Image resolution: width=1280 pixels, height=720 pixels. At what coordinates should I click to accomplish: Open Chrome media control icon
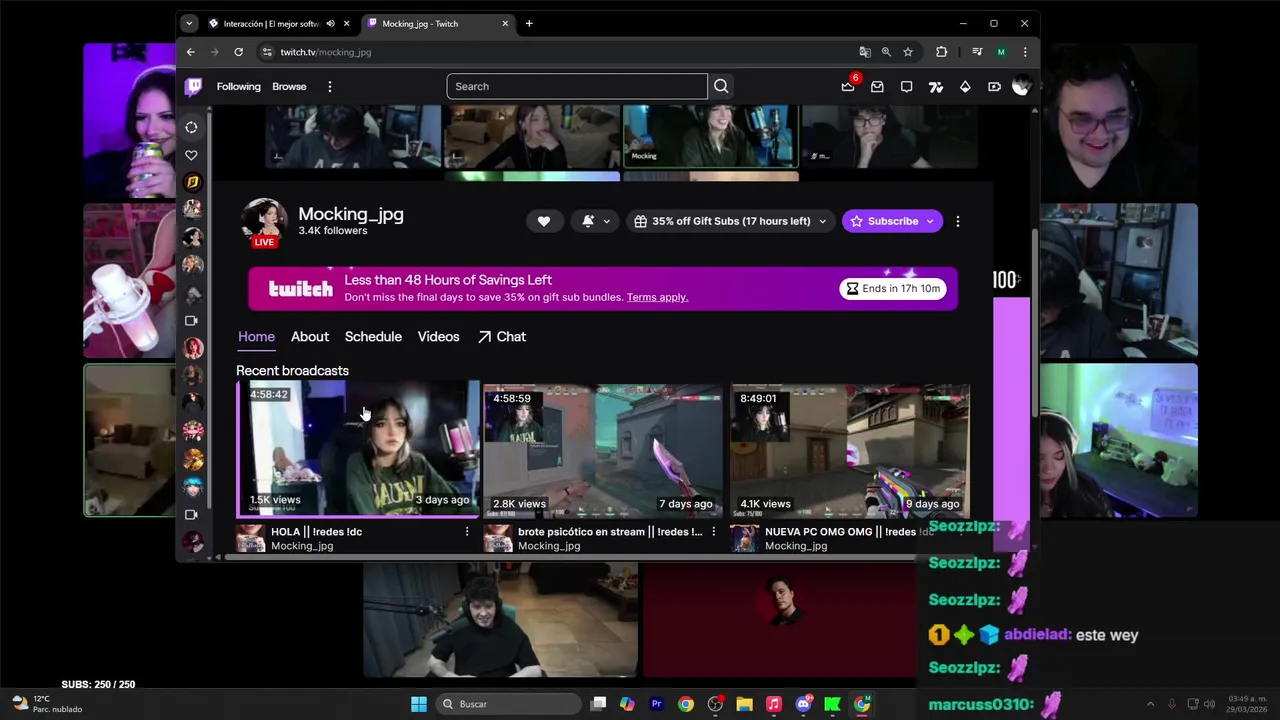(x=977, y=52)
